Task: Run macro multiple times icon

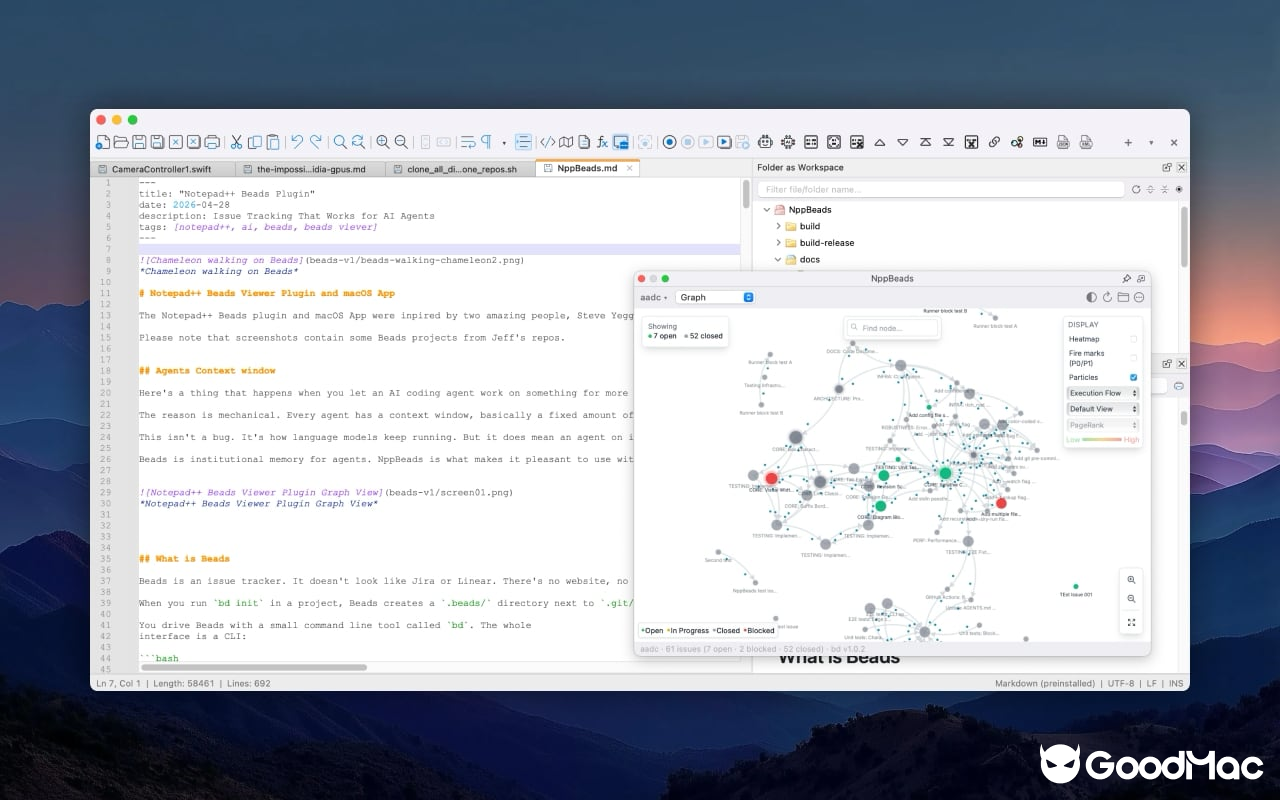Action: (724, 142)
